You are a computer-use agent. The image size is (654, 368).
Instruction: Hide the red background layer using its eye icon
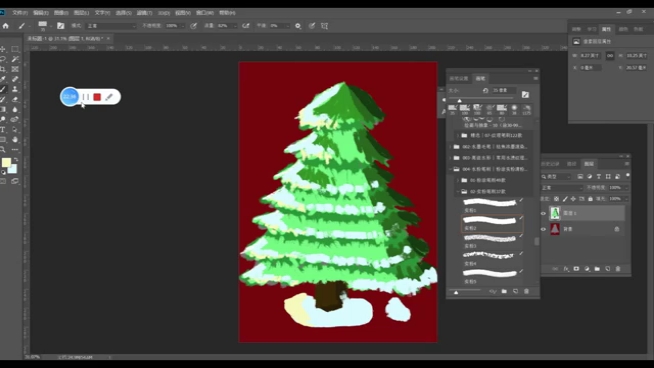543,229
